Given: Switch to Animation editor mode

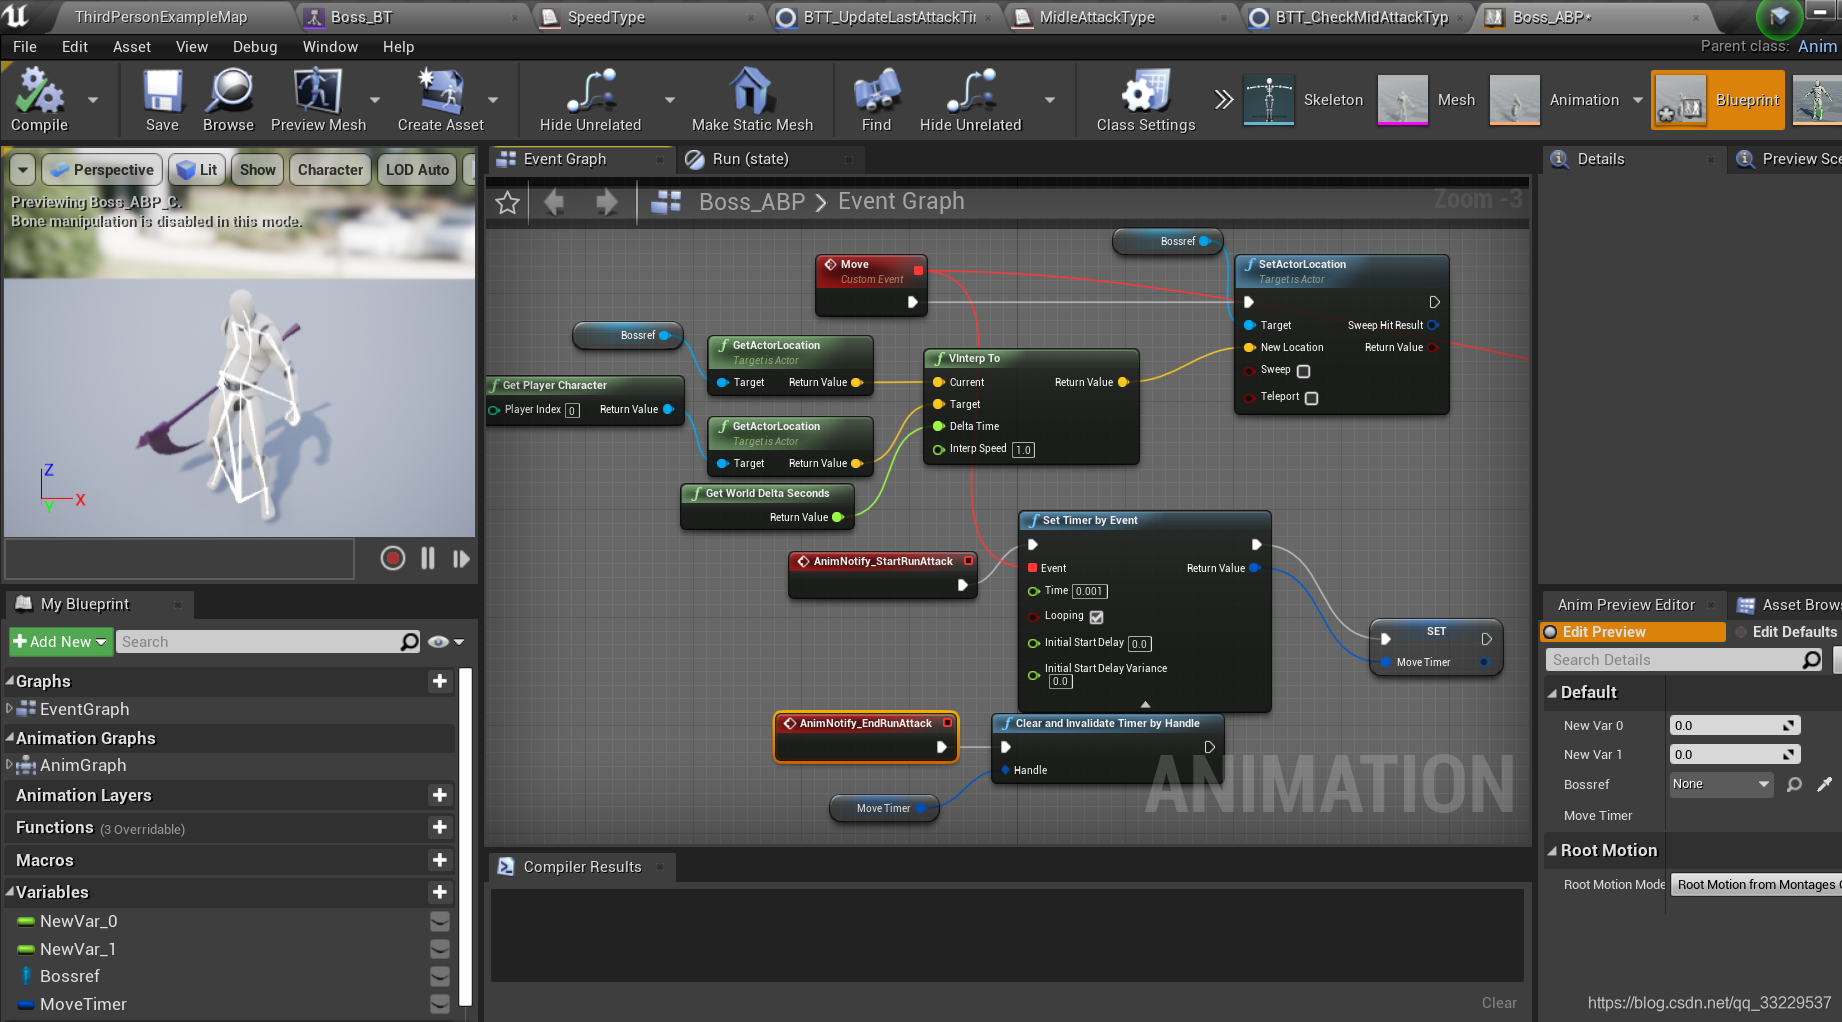Looking at the screenshot, I should pyautogui.click(x=1555, y=100).
